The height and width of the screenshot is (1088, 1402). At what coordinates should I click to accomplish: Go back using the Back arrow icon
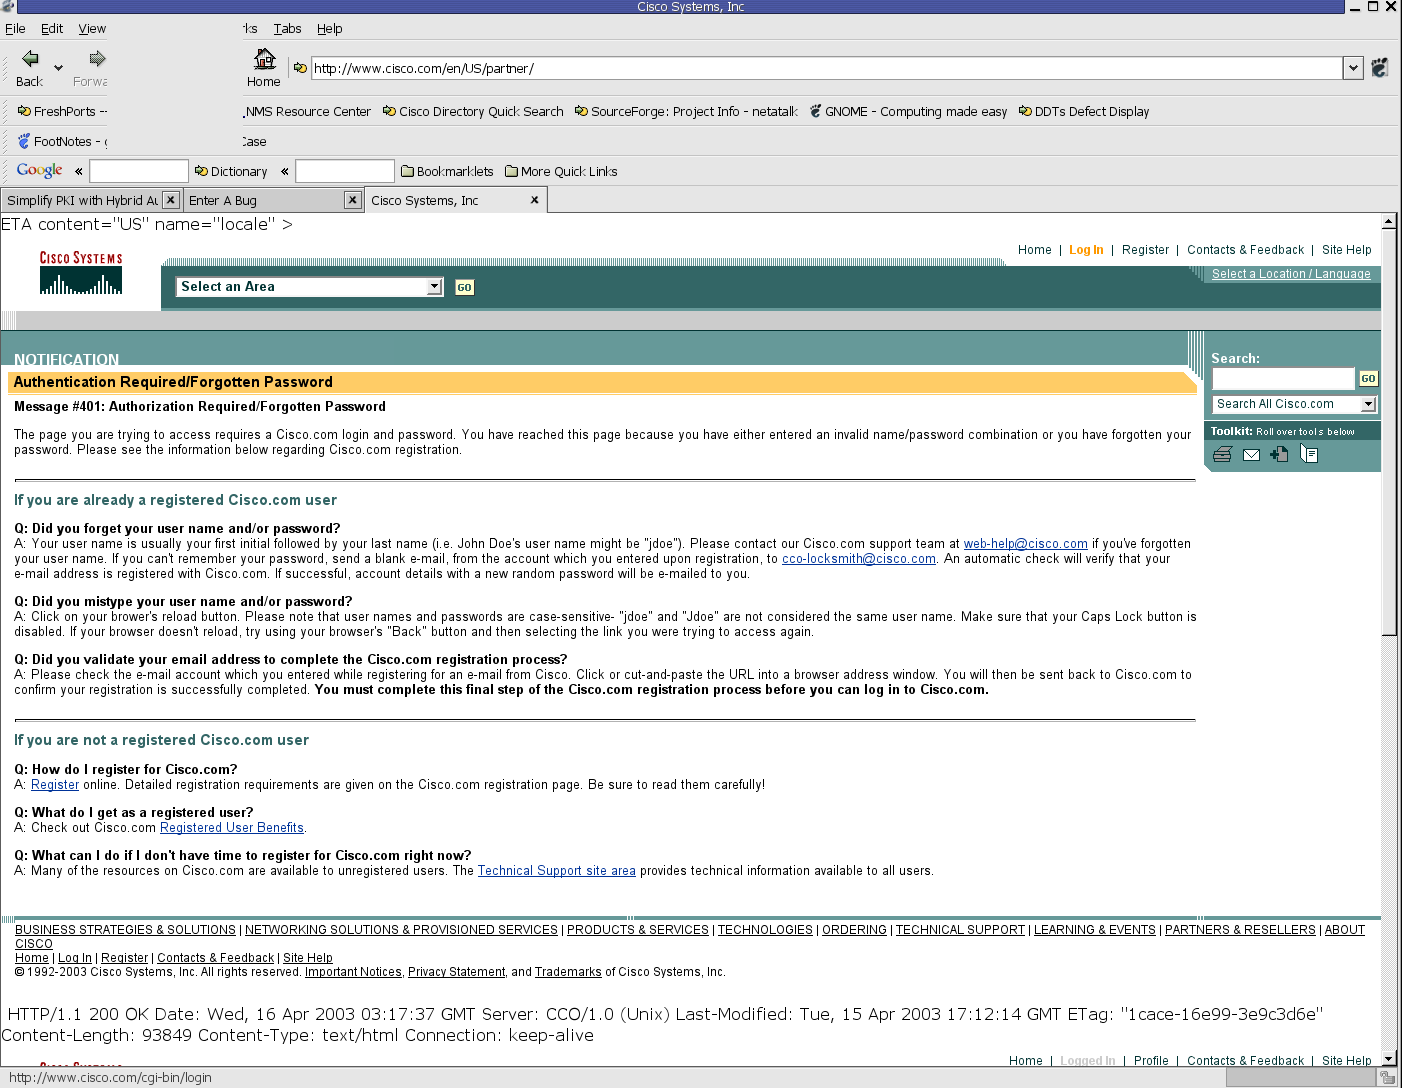click(x=30, y=59)
